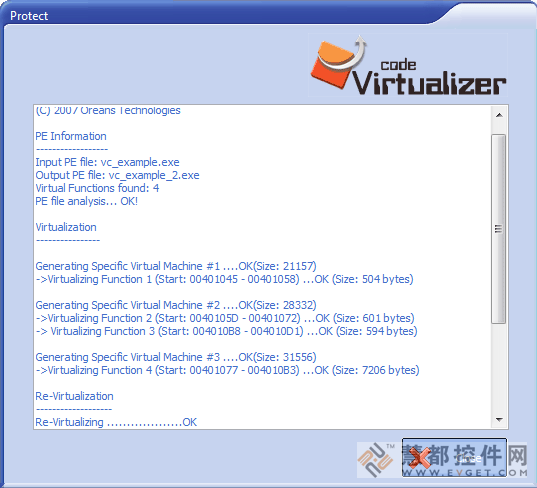Click the 'PE file analysis... OK!' line
Screen dimensions: 537x488
87,201
